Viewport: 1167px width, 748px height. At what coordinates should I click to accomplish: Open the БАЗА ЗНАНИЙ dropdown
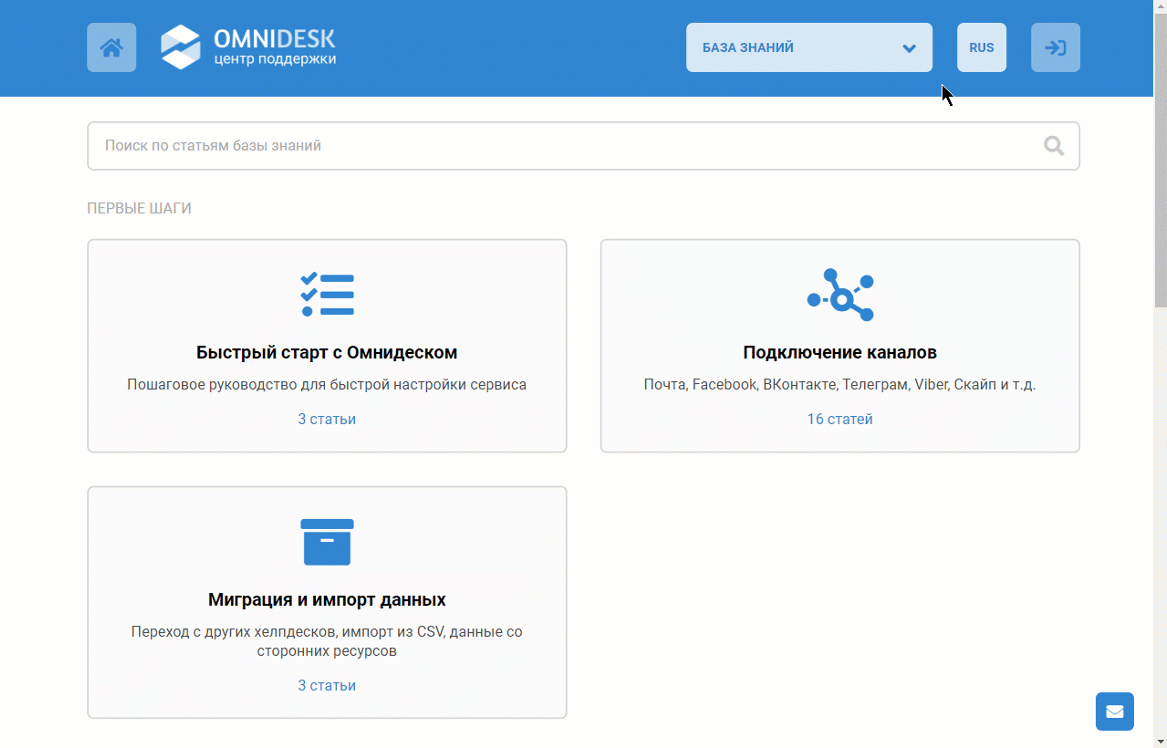808,47
